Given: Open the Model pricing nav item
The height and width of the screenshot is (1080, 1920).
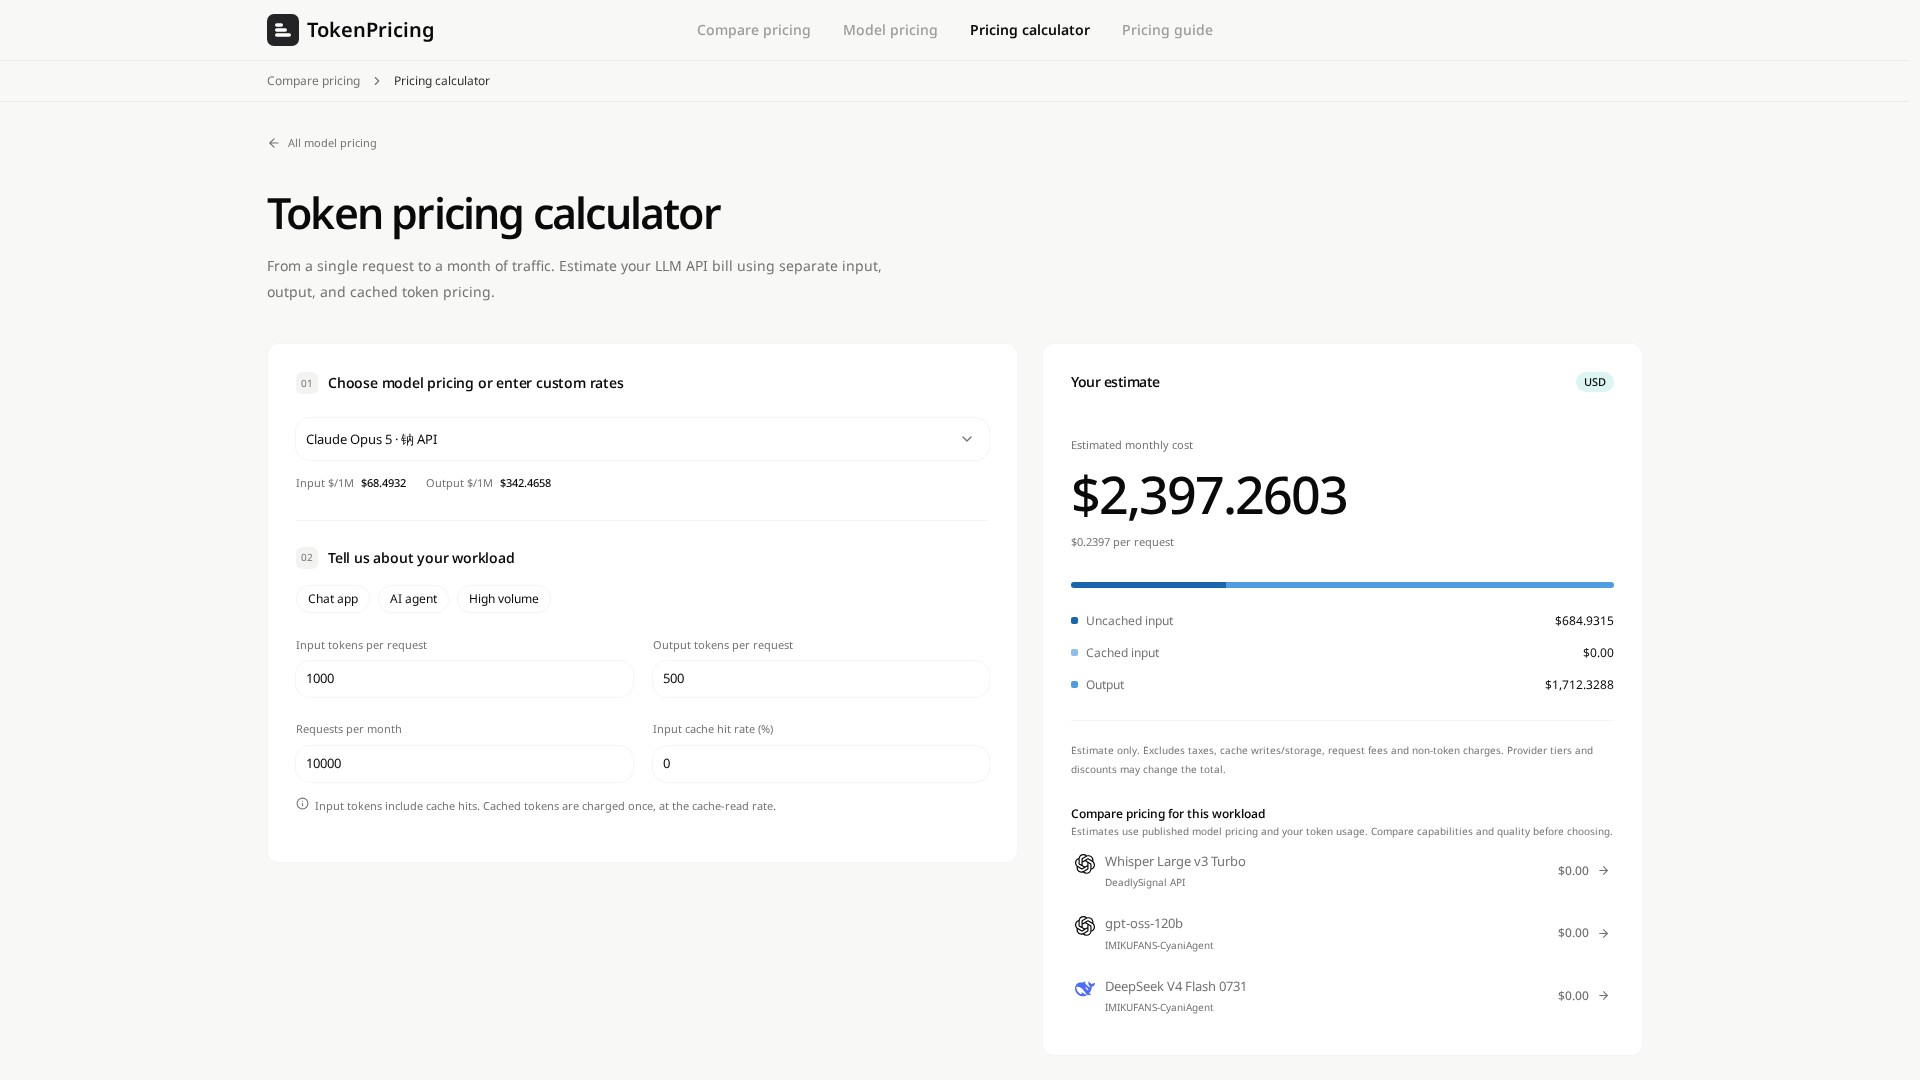Looking at the screenshot, I should tap(890, 30).
